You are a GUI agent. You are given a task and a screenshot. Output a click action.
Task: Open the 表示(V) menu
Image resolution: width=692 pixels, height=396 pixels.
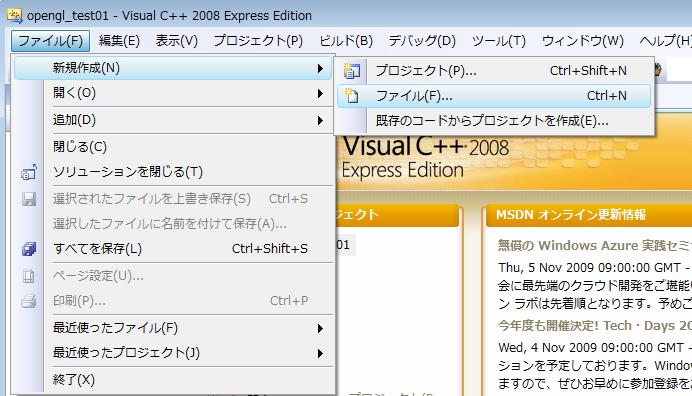point(177,41)
